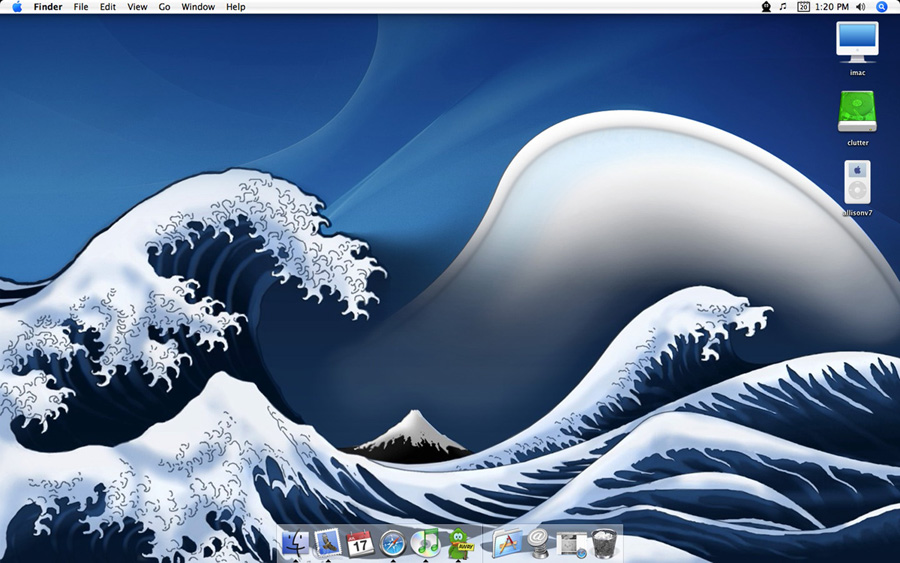Open the Applications folder in the Dock
Screen dimensions: 900x563
507,543
